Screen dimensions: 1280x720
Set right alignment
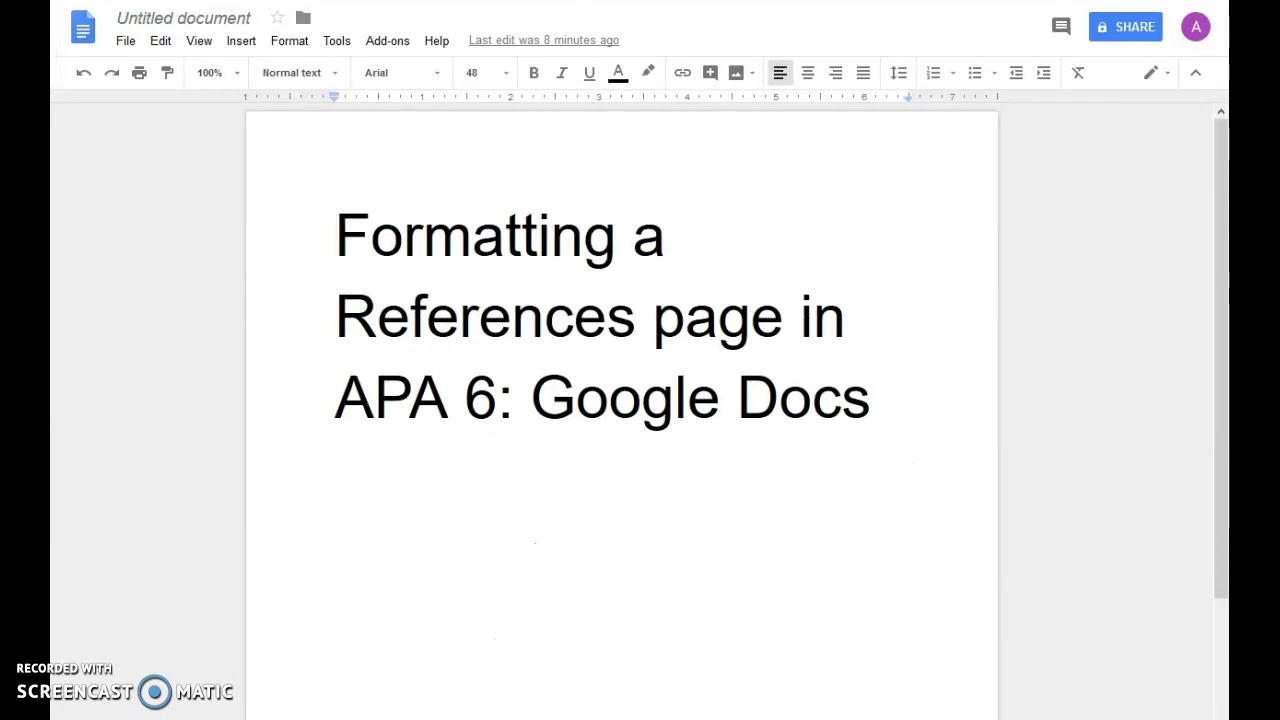point(835,73)
